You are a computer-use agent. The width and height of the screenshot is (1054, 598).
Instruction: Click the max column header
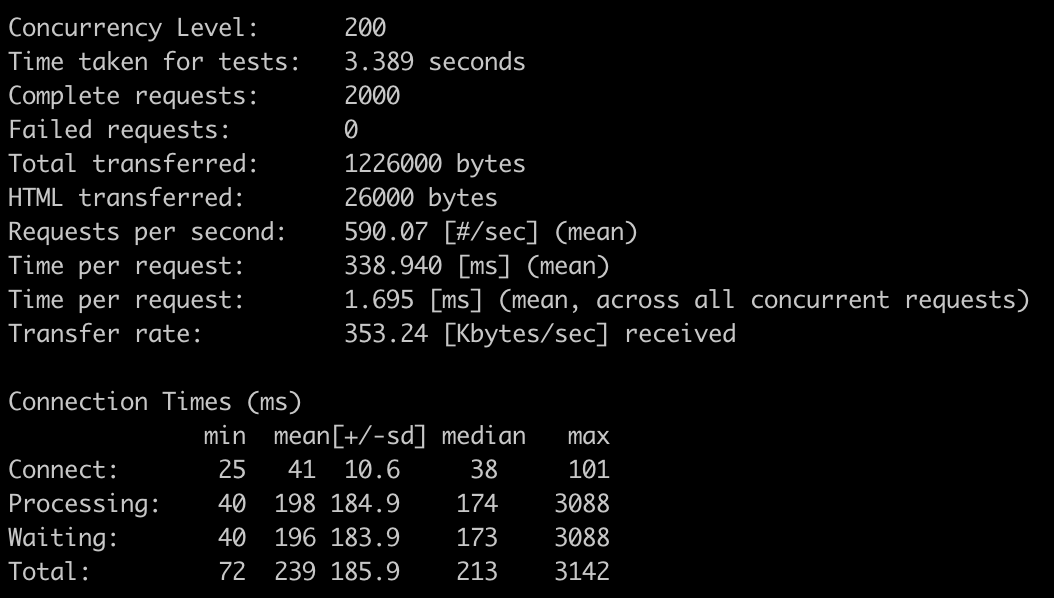coord(588,436)
